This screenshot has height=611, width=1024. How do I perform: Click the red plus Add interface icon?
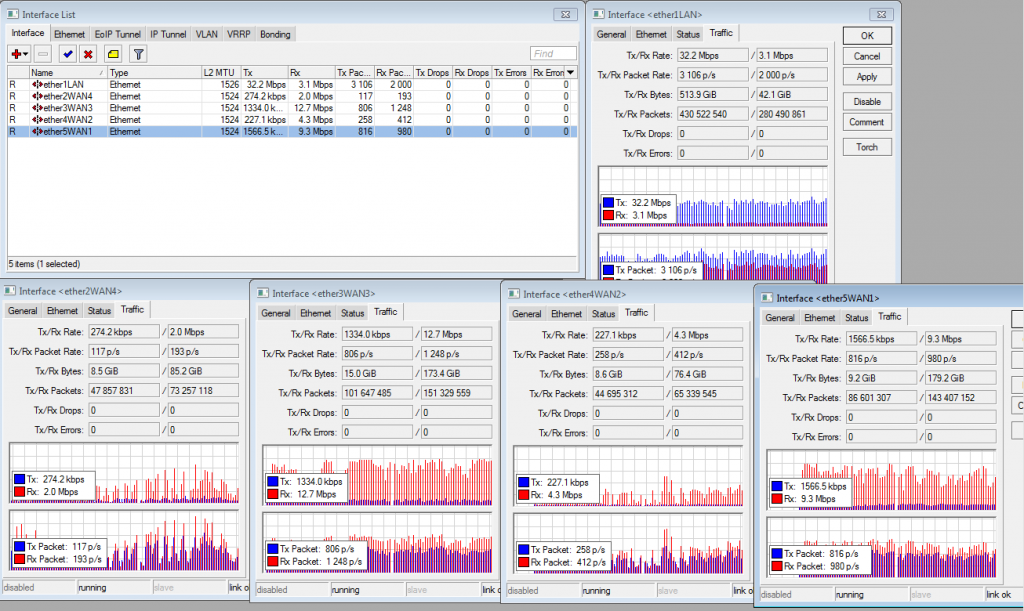[19, 54]
